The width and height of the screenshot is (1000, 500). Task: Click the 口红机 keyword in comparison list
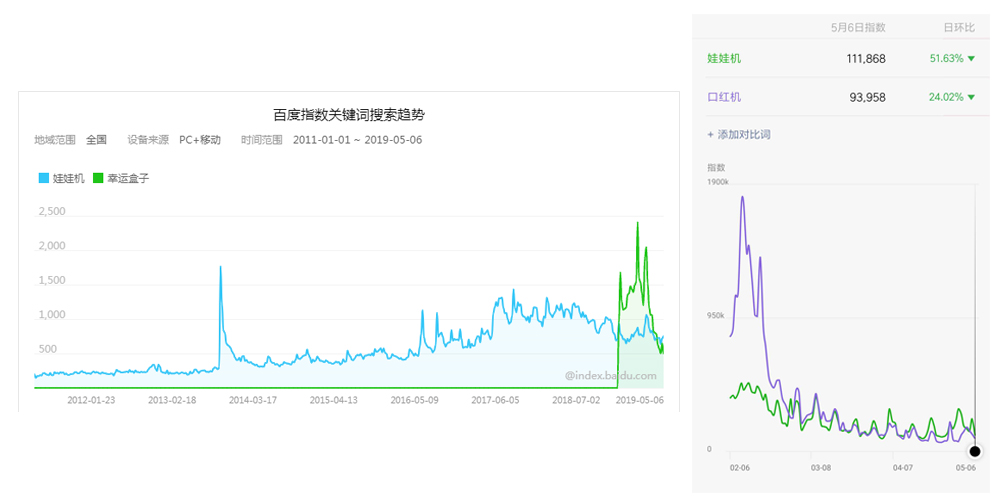click(724, 98)
